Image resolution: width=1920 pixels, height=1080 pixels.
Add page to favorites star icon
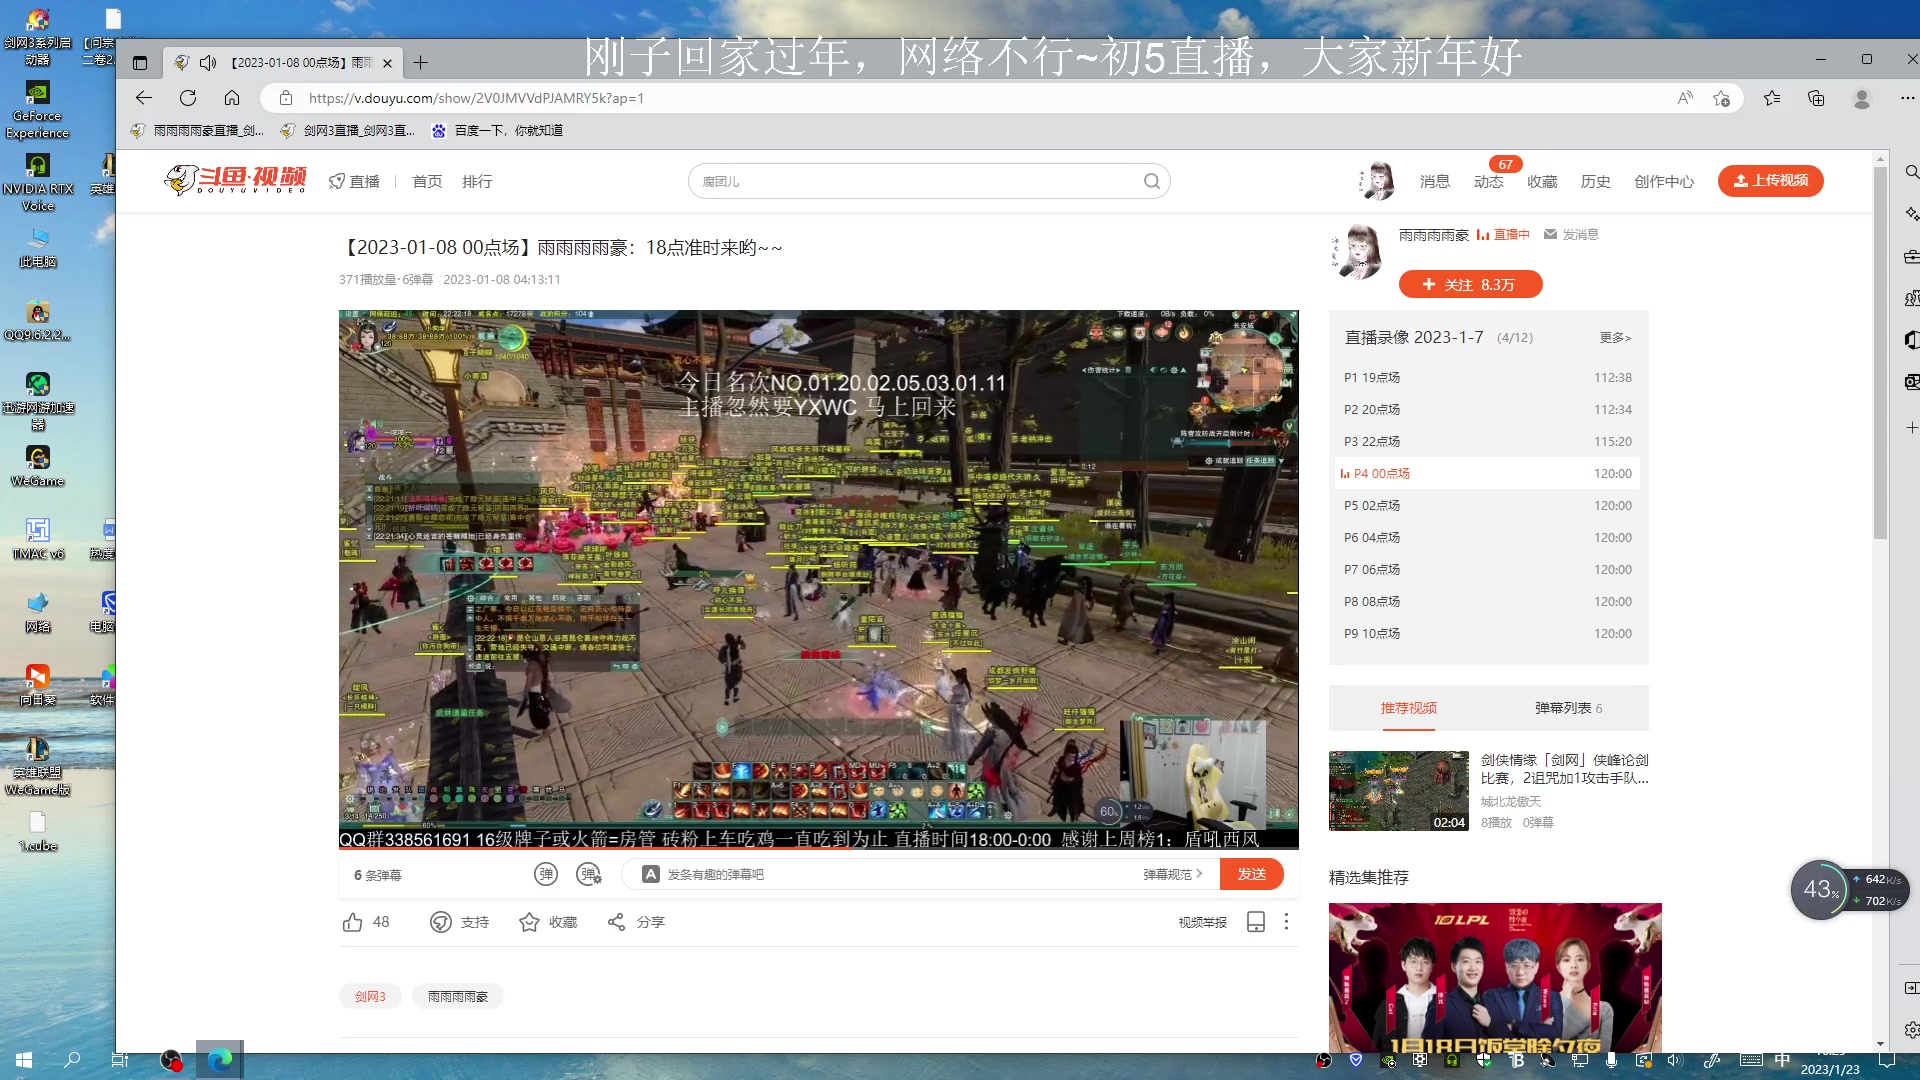point(1721,98)
